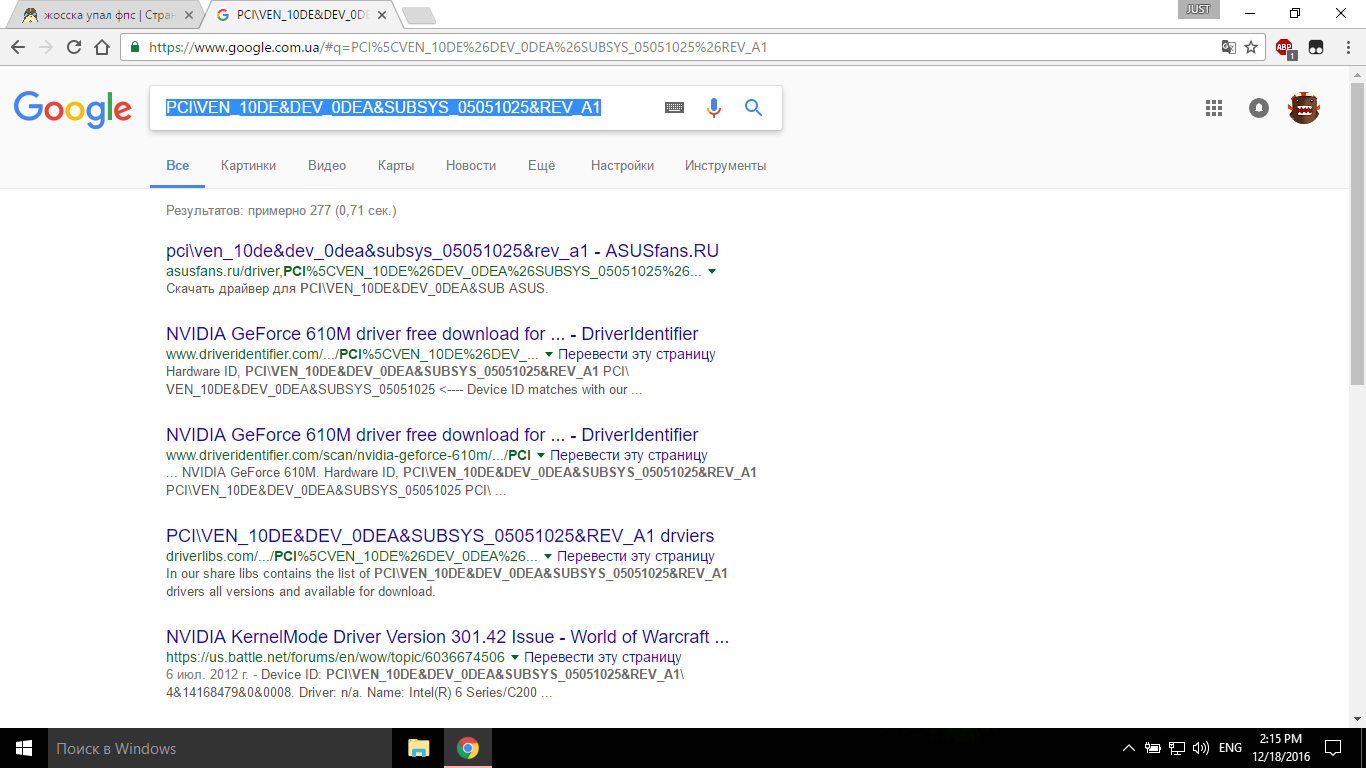This screenshot has height=768, width=1366.
Task: Close the 'жосска упал фпс' tab
Action: click(191, 15)
